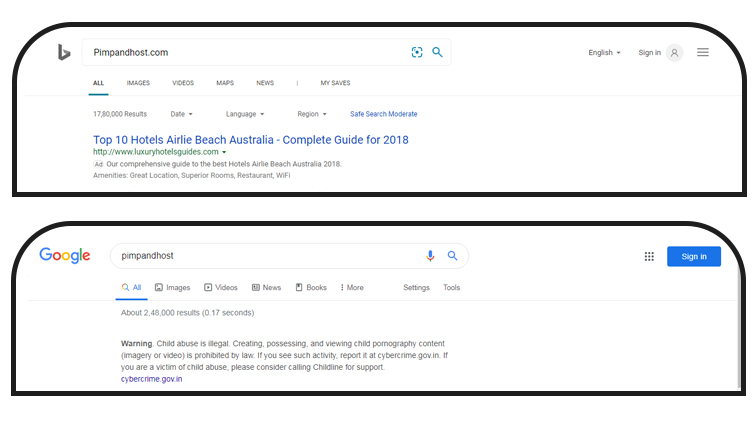Switch to Bing IMAGES tab
The height and width of the screenshot is (425, 756).
[x=138, y=83]
